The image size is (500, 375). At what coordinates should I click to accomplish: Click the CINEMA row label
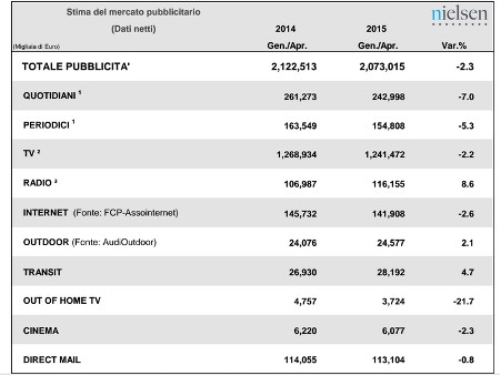point(41,331)
